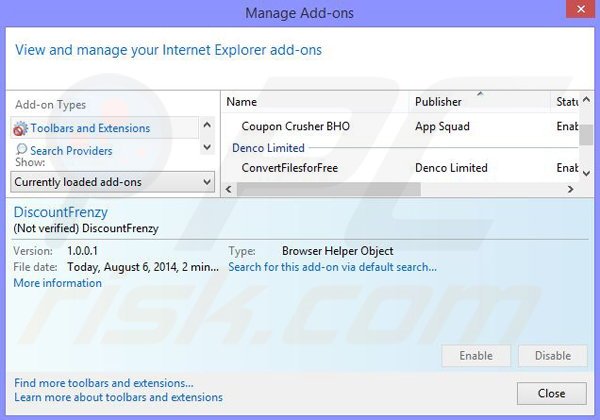The width and height of the screenshot is (600, 420).
Task: Click the horizontal scrollbar thumb
Action: (329, 189)
